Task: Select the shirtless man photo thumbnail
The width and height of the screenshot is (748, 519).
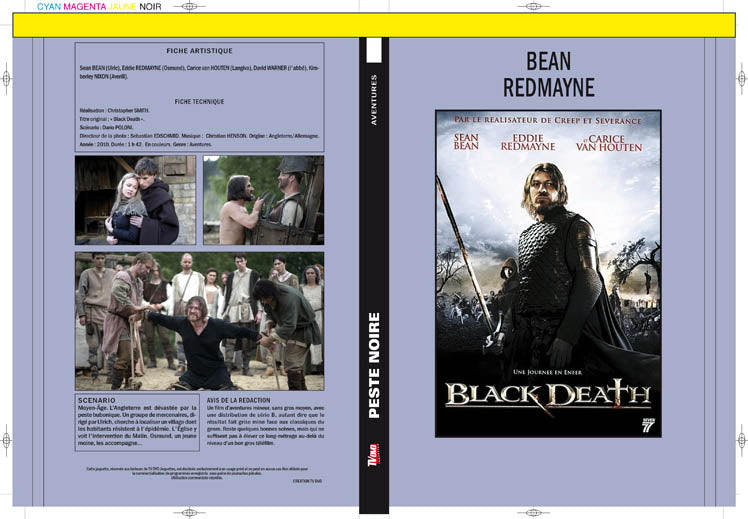Action: point(264,200)
